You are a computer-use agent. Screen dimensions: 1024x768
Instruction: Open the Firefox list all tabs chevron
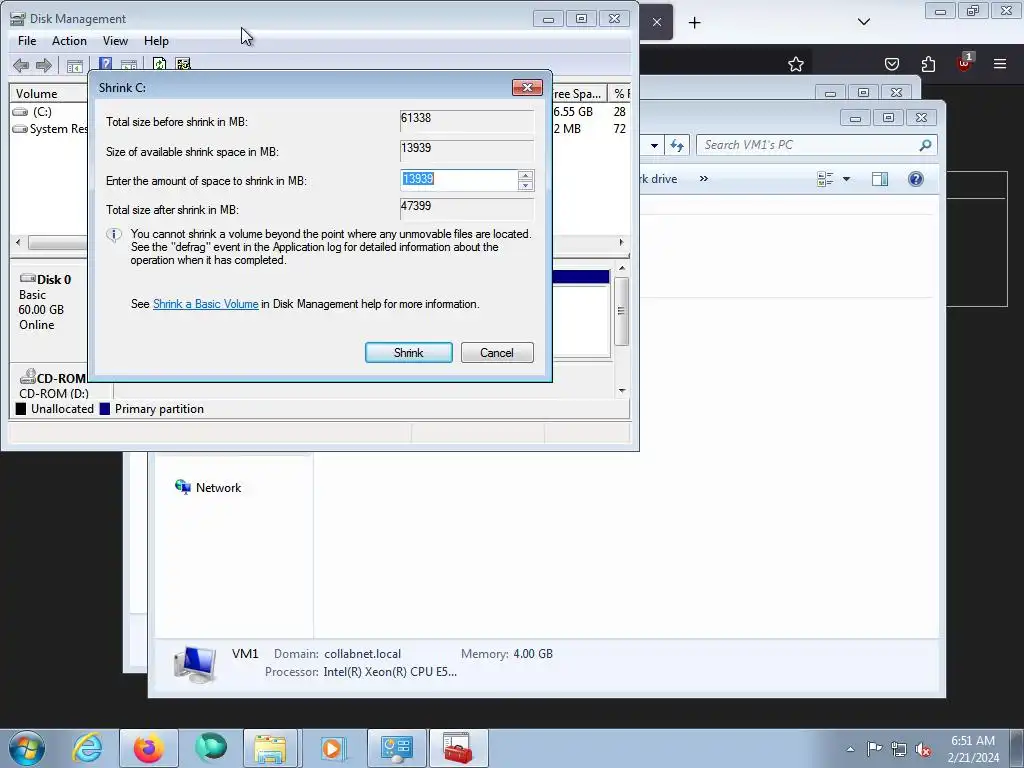(864, 22)
